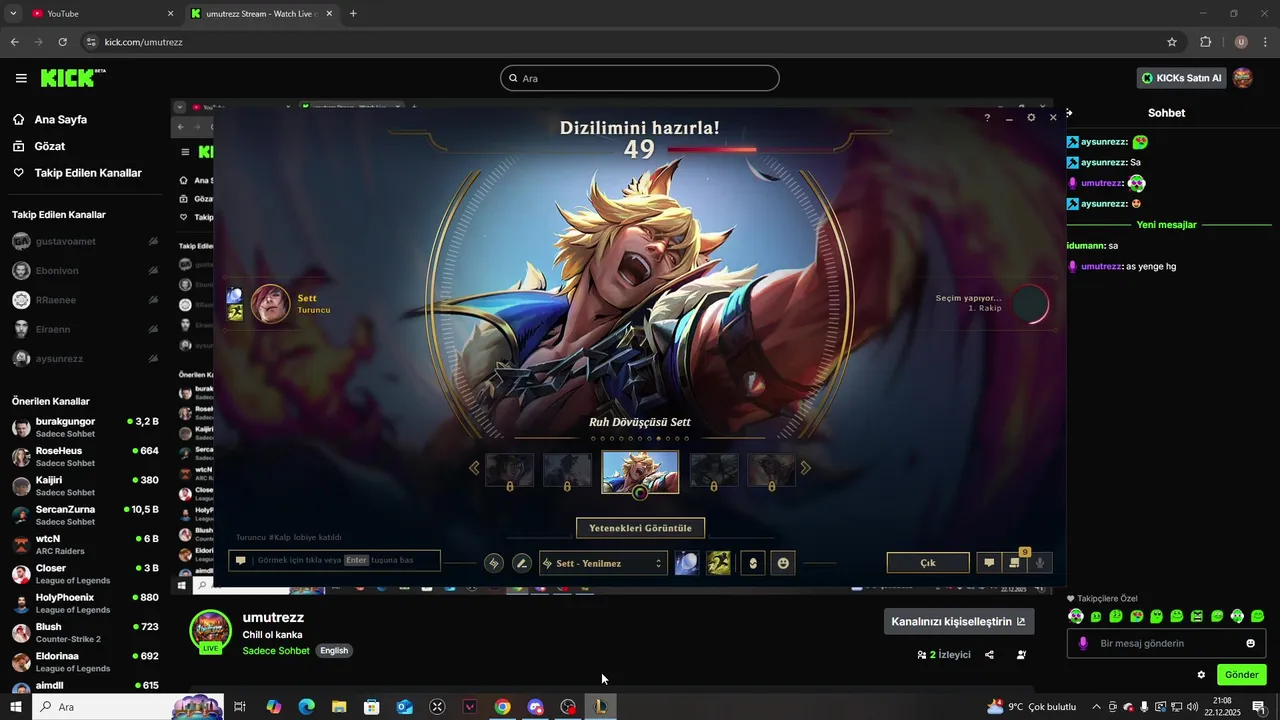Open emote picker in champion select
Image resolution: width=1280 pixels, height=720 pixels.
[783, 563]
